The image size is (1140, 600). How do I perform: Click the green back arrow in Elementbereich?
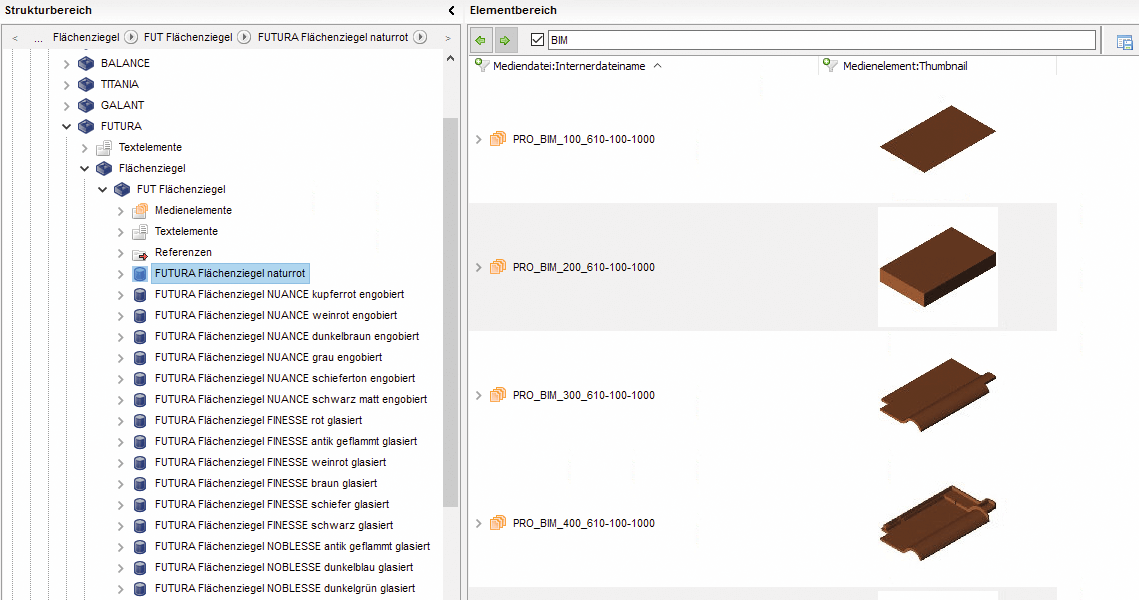click(x=481, y=40)
